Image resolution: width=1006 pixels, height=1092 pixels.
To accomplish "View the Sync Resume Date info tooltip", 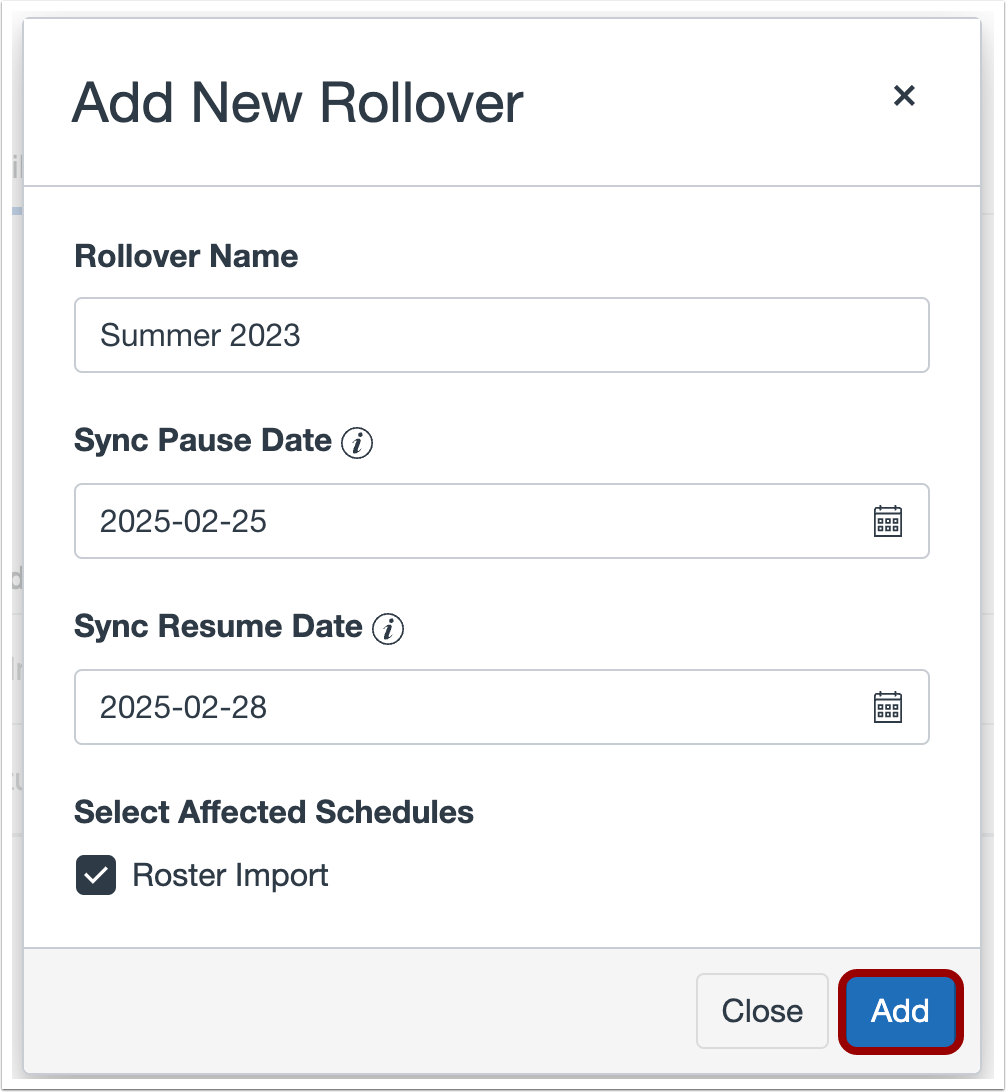I will click(x=388, y=628).
